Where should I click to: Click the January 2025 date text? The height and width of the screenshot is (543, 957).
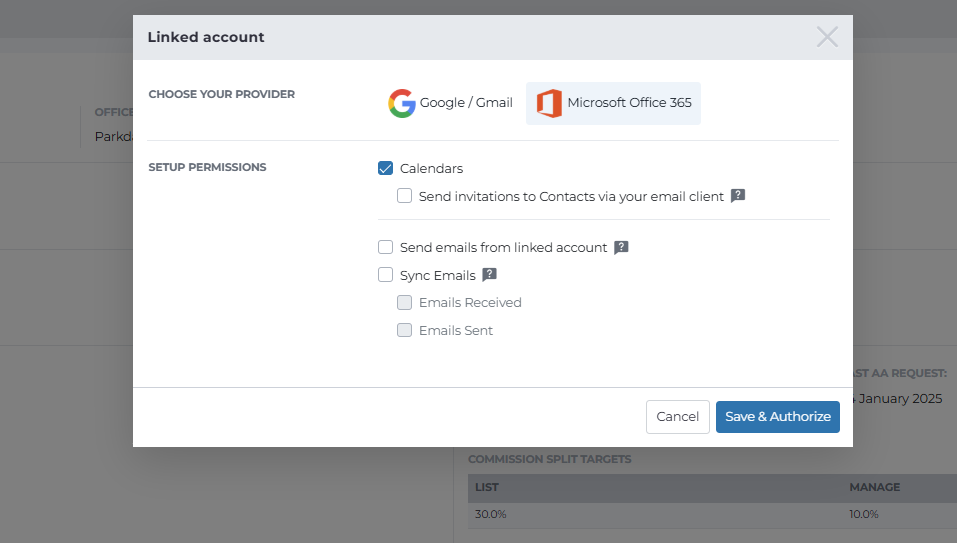(x=900, y=398)
